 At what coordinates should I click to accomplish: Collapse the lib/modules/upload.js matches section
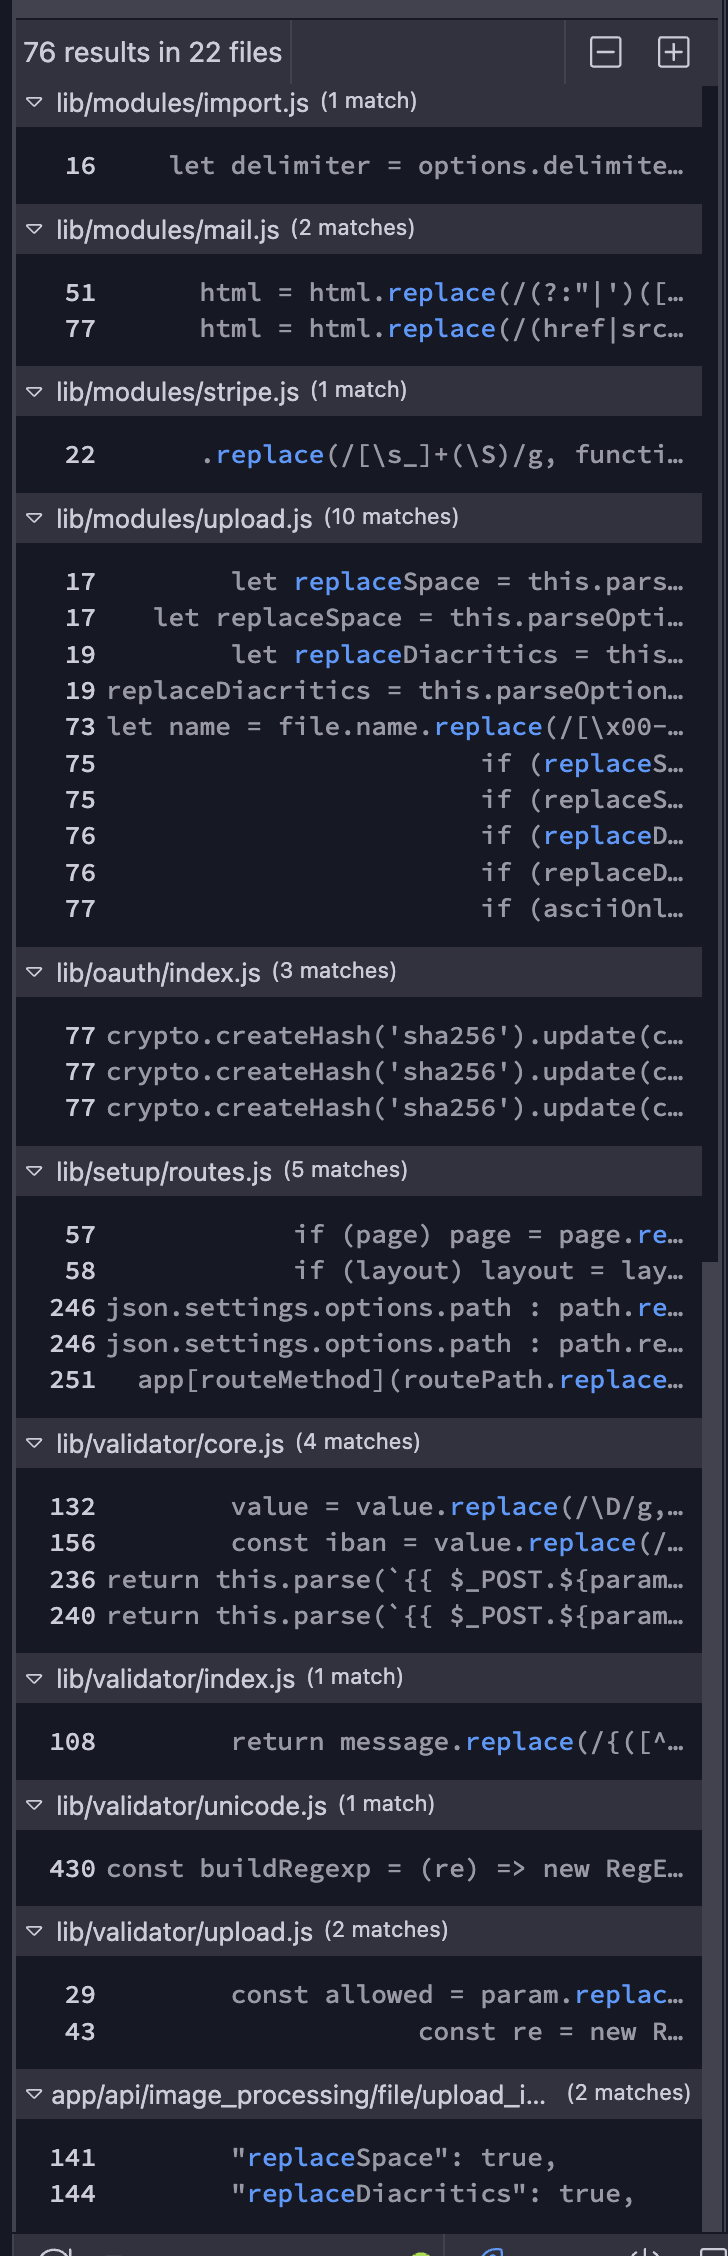[35, 518]
